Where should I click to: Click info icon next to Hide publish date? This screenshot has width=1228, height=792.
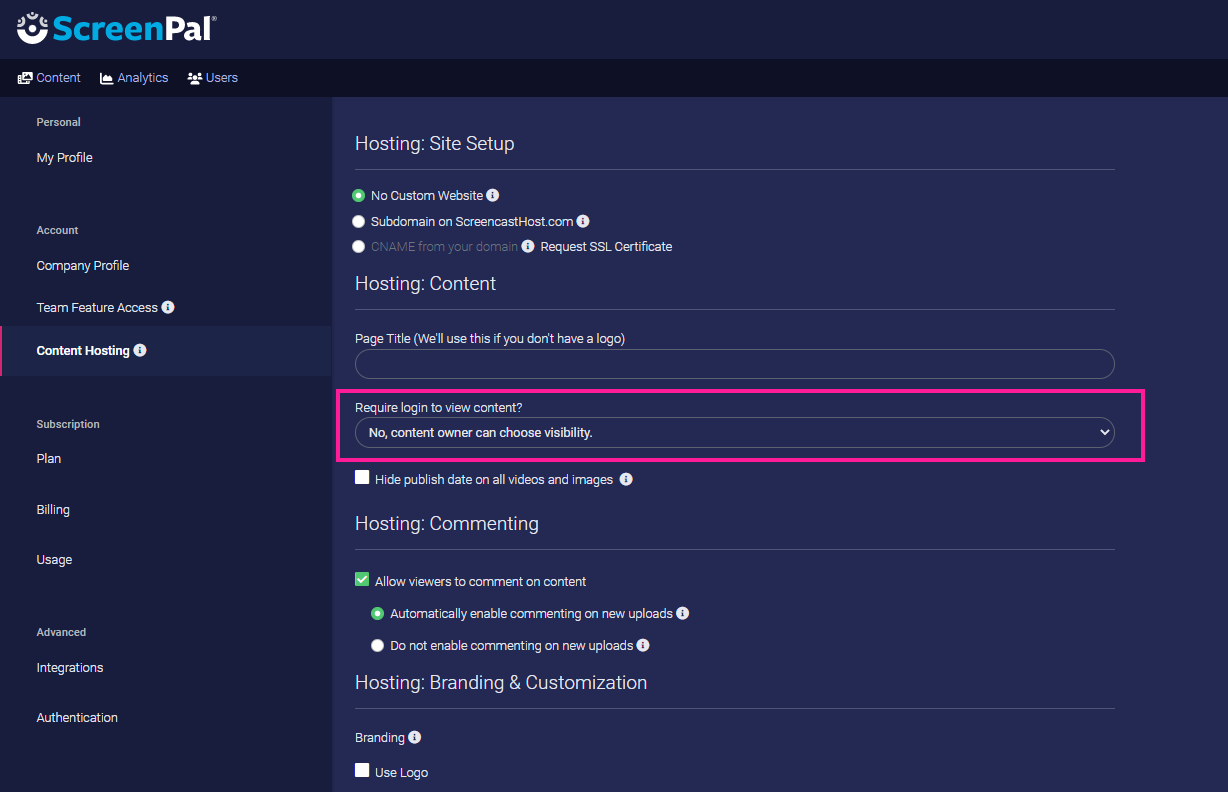[x=626, y=479]
